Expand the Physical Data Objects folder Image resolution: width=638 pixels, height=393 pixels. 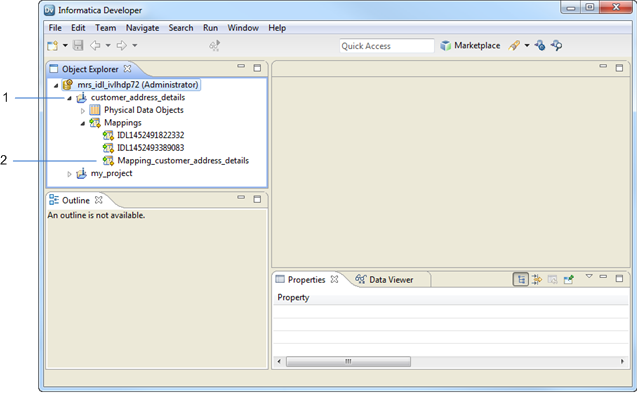click(x=83, y=111)
